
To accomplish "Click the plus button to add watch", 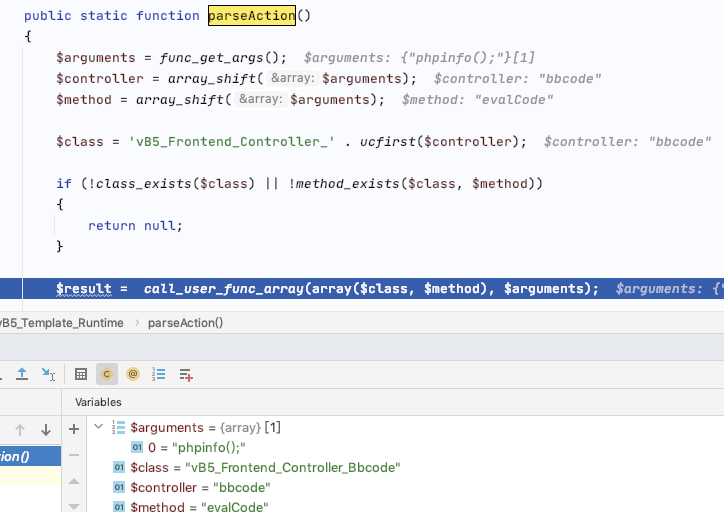I will 73,429.
